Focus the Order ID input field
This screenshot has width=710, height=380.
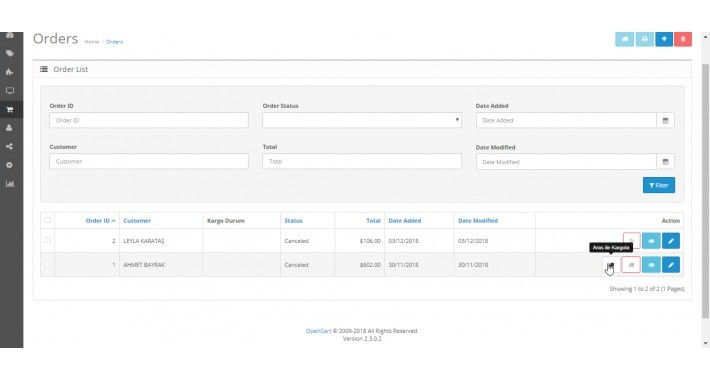click(149, 120)
